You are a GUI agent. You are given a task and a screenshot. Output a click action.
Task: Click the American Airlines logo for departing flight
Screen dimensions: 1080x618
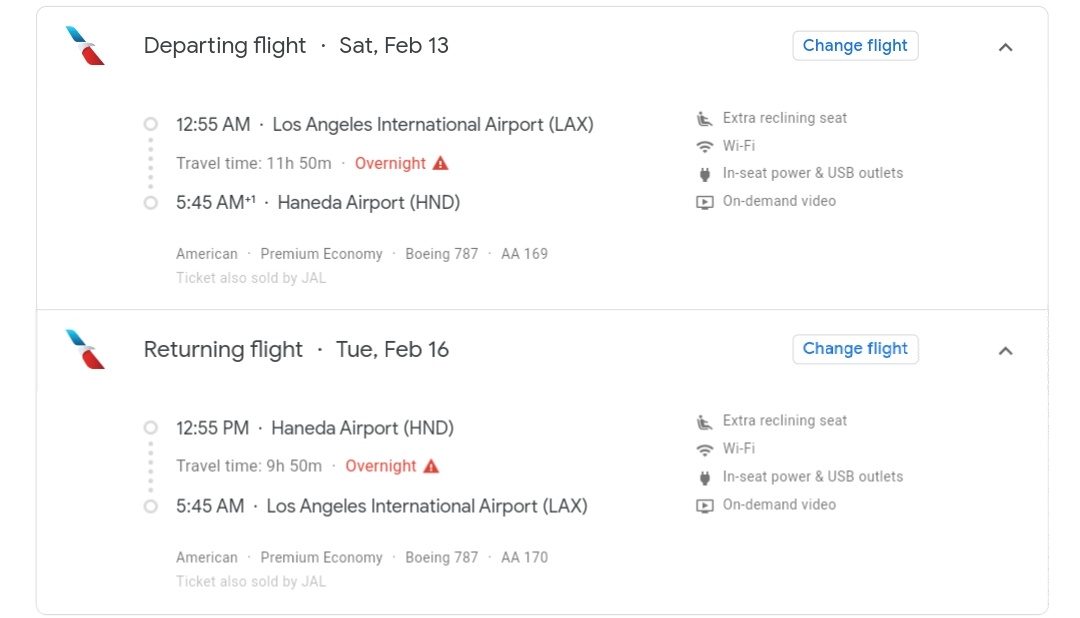pos(85,46)
